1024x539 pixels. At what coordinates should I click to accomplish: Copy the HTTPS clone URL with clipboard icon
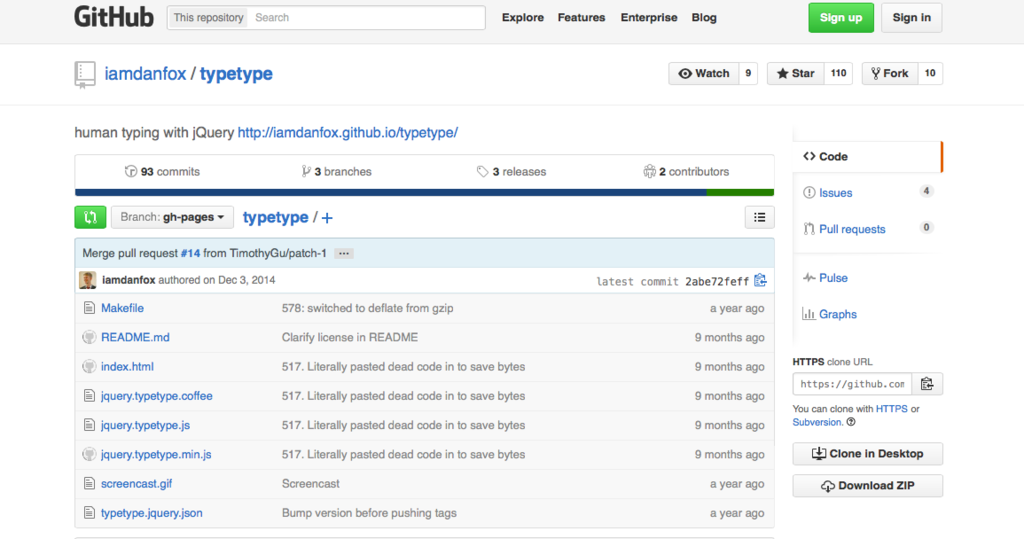click(927, 384)
